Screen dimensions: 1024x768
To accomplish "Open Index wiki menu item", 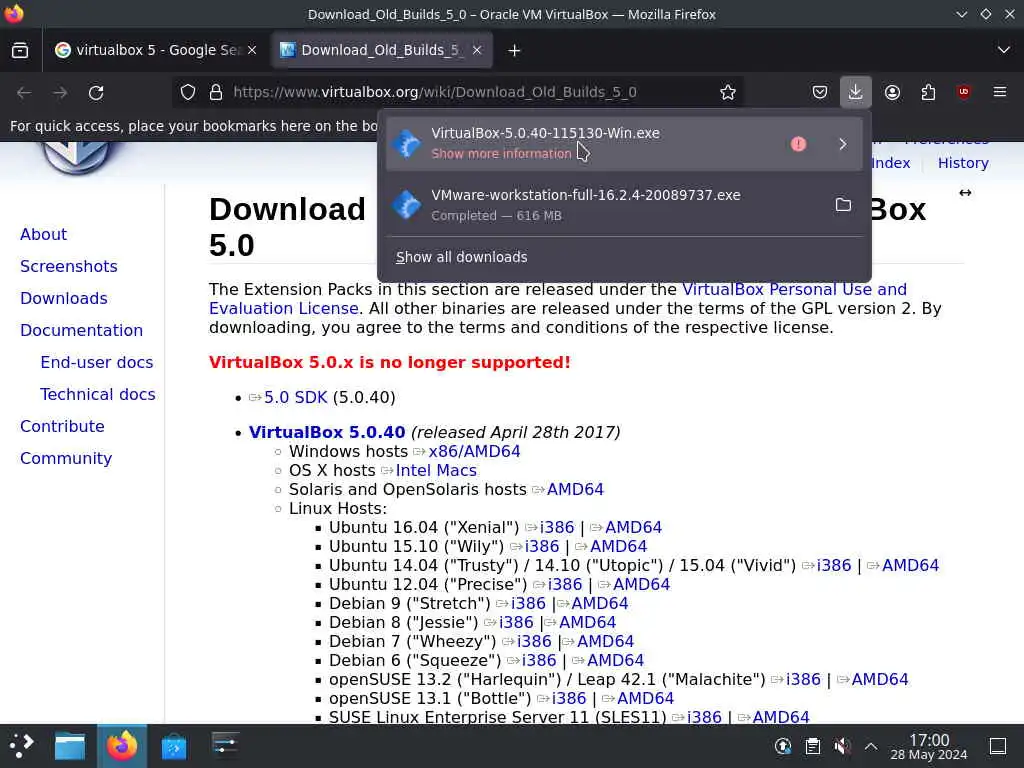I will 891,163.
